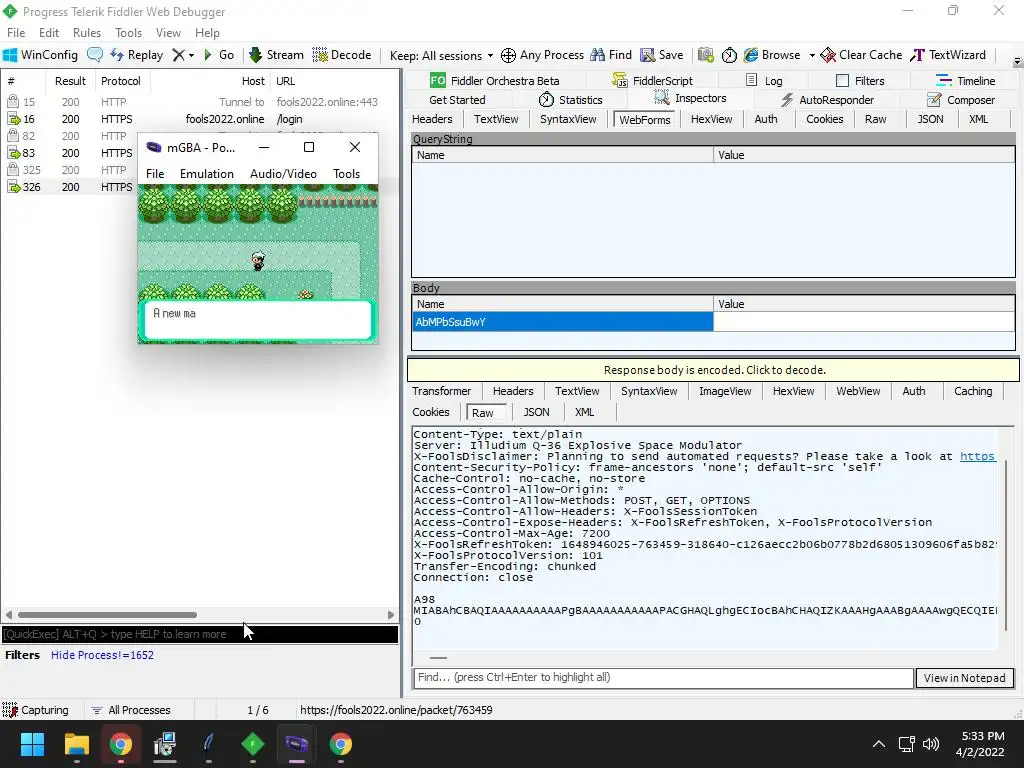
Task: Expand the Browse dropdown arrow
Action: (812, 56)
